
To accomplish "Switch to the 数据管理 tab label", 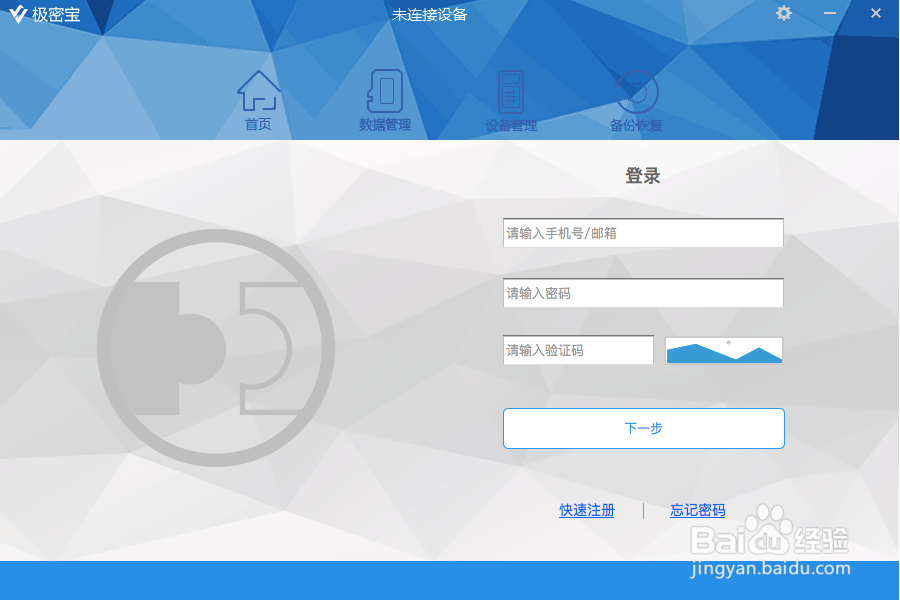I will [384, 126].
